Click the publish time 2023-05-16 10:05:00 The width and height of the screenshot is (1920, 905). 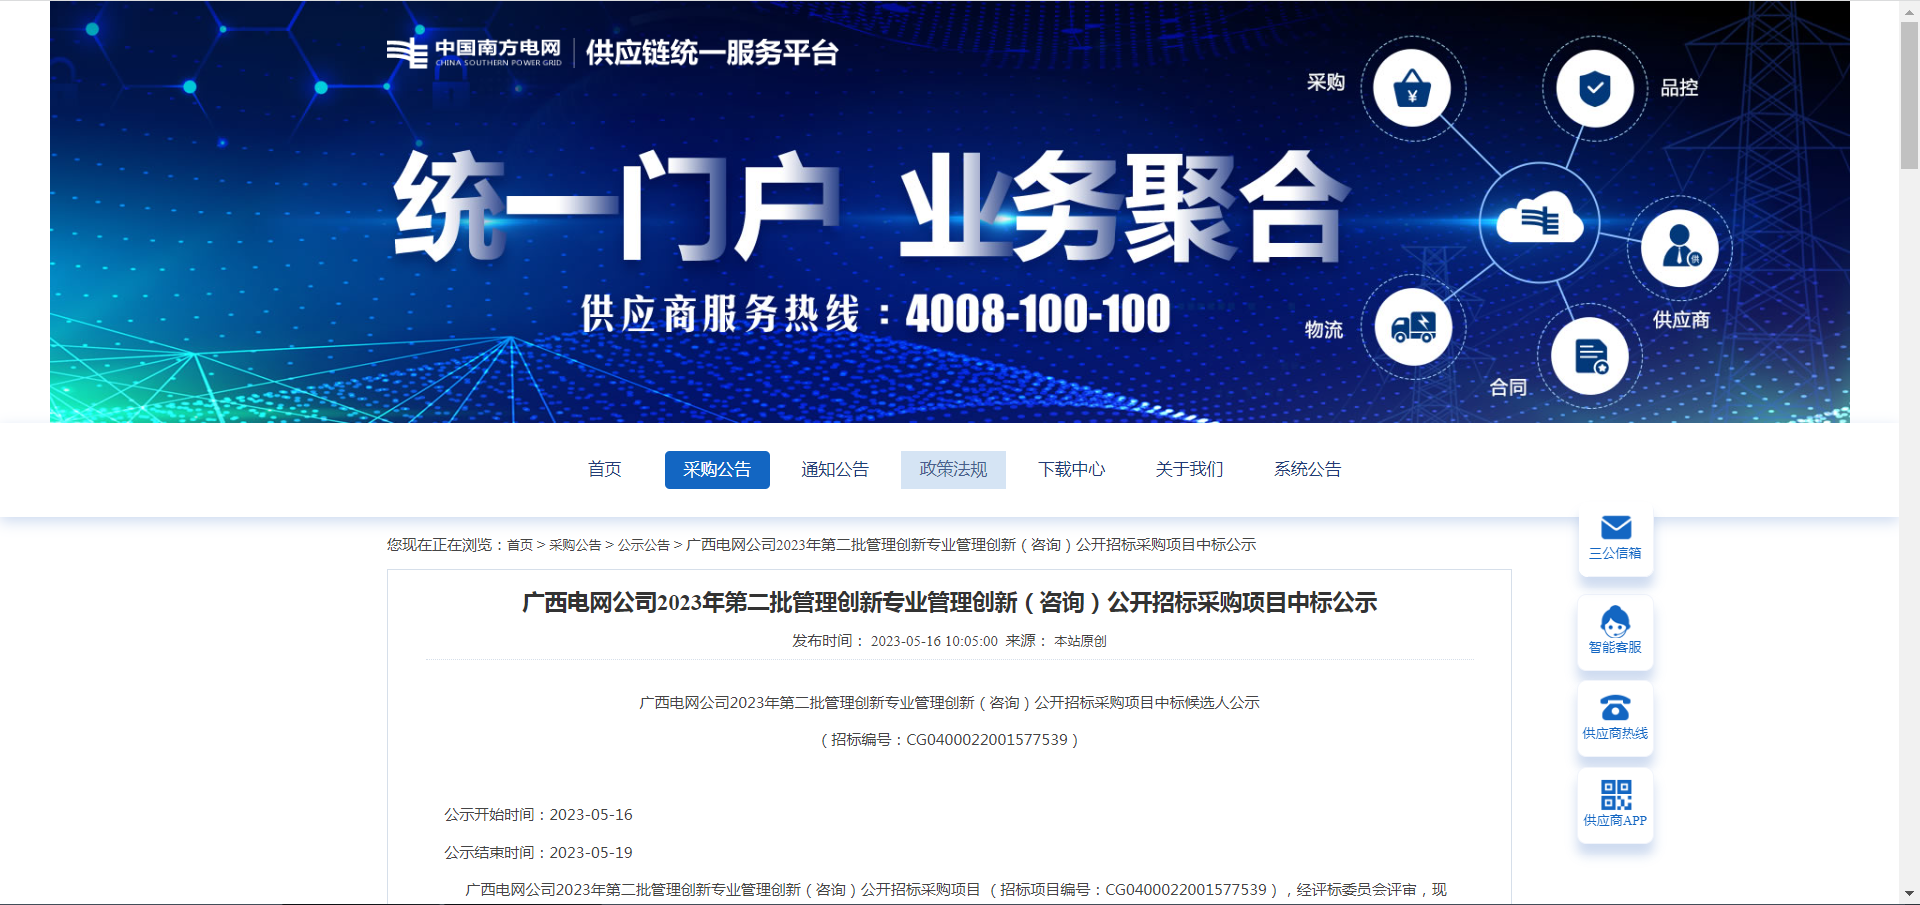[x=934, y=641]
